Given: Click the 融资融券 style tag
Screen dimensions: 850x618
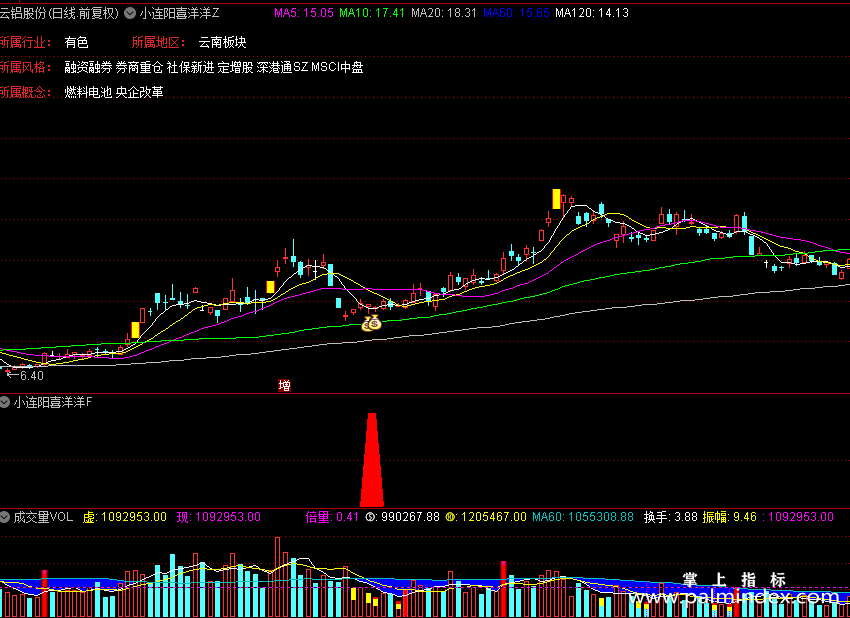Looking at the screenshot, I should pyautogui.click(x=88, y=67).
